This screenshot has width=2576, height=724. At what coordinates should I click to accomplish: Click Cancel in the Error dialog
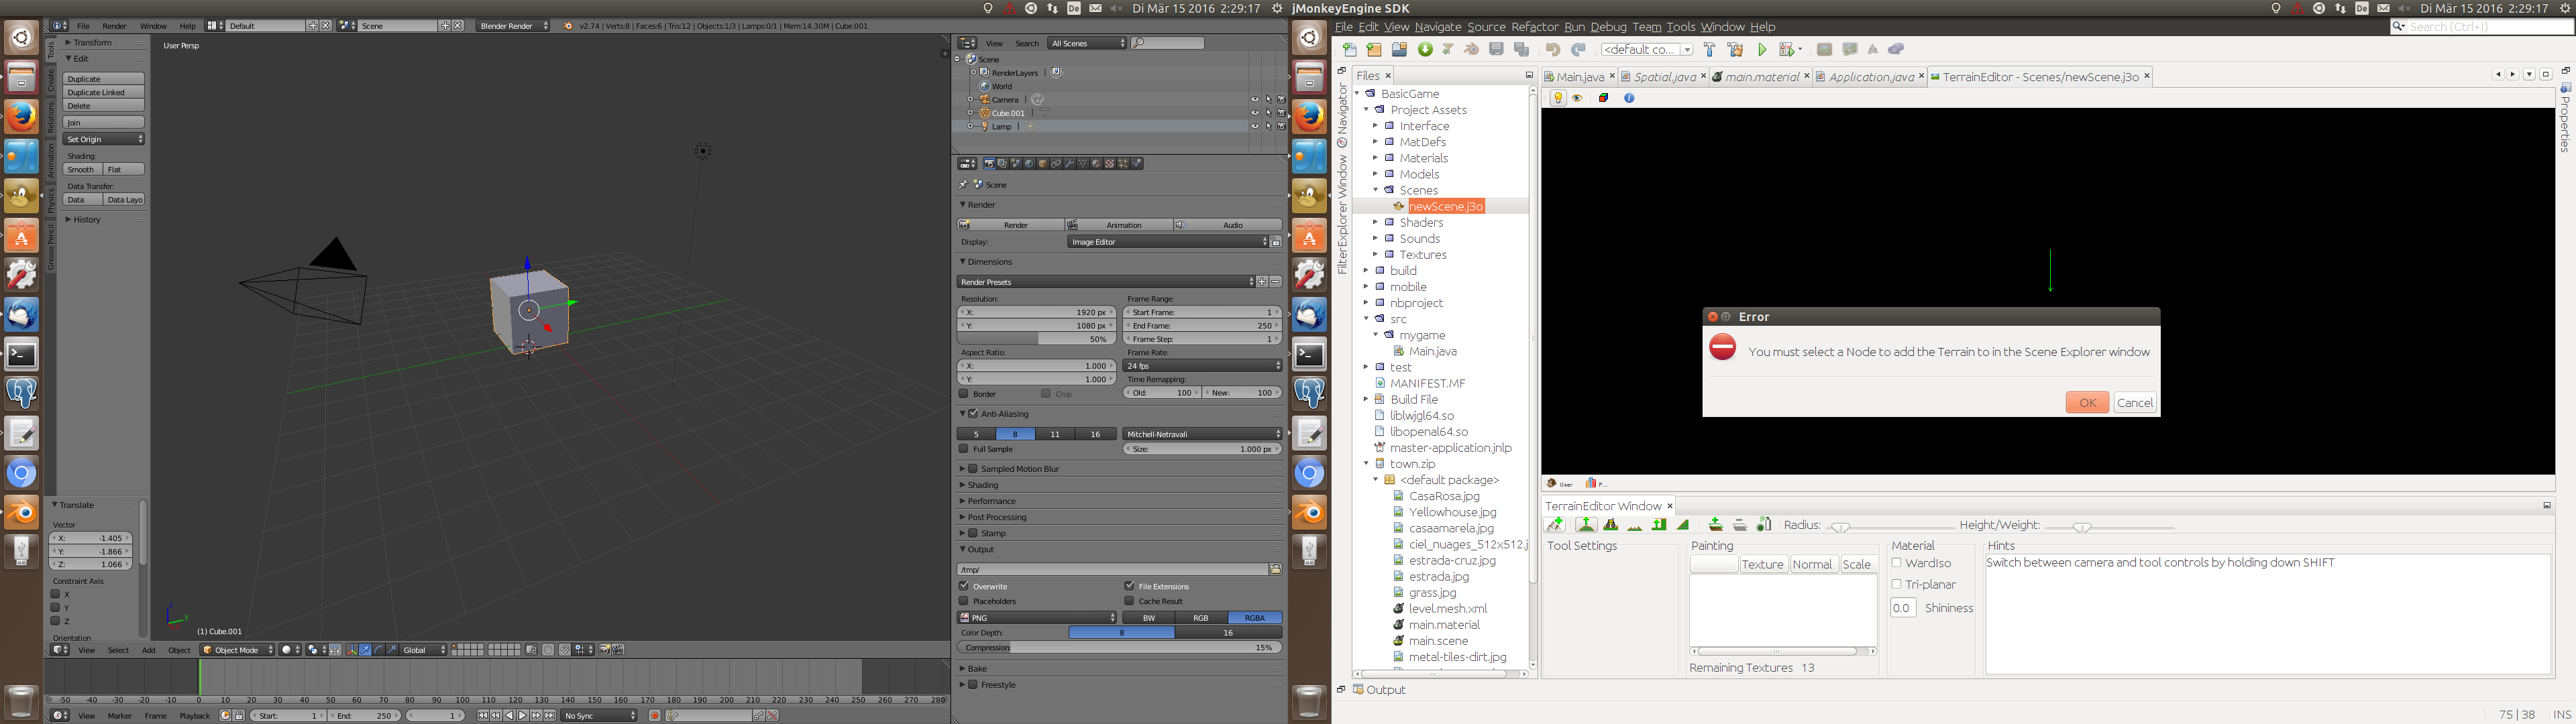tap(2135, 402)
